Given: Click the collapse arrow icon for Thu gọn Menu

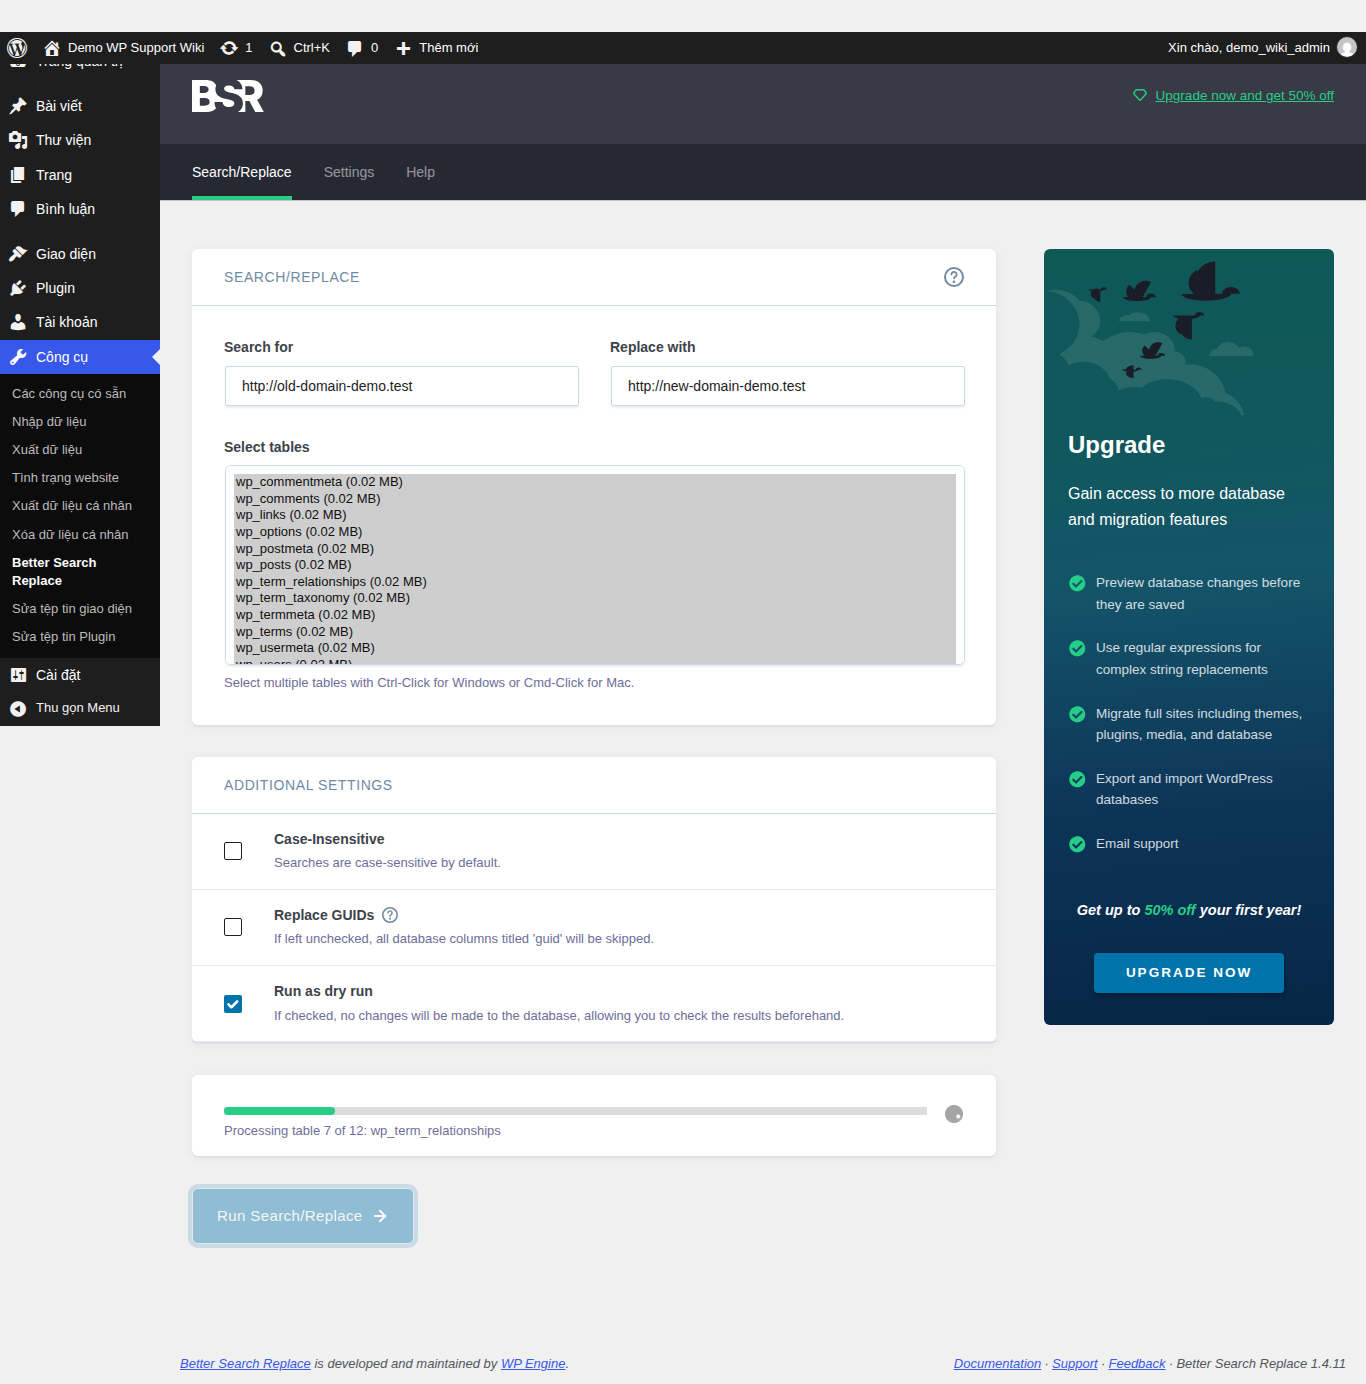Looking at the screenshot, I should point(18,708).
